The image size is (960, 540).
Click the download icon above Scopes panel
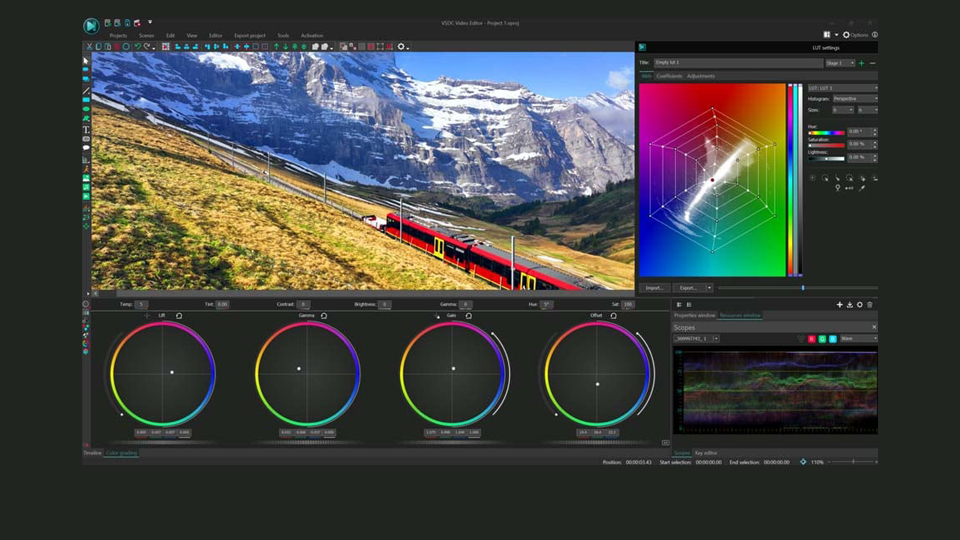click(x=850, y=304)
